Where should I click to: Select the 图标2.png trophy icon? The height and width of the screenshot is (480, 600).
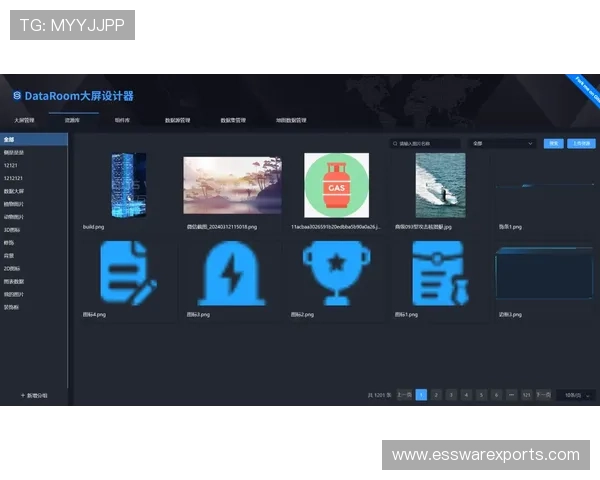[x=337, y=273]
